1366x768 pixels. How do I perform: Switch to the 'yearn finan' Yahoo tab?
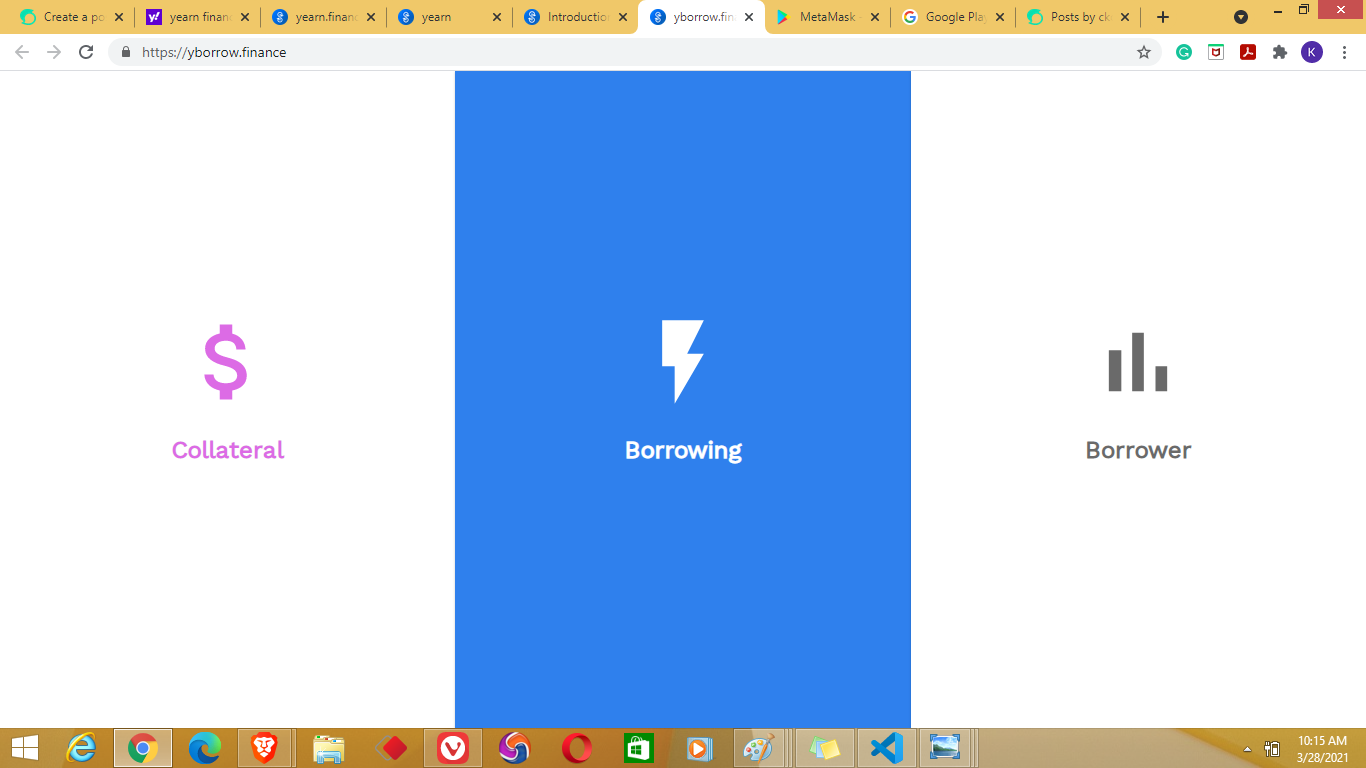pyautogui.click(x=196, y=17)
